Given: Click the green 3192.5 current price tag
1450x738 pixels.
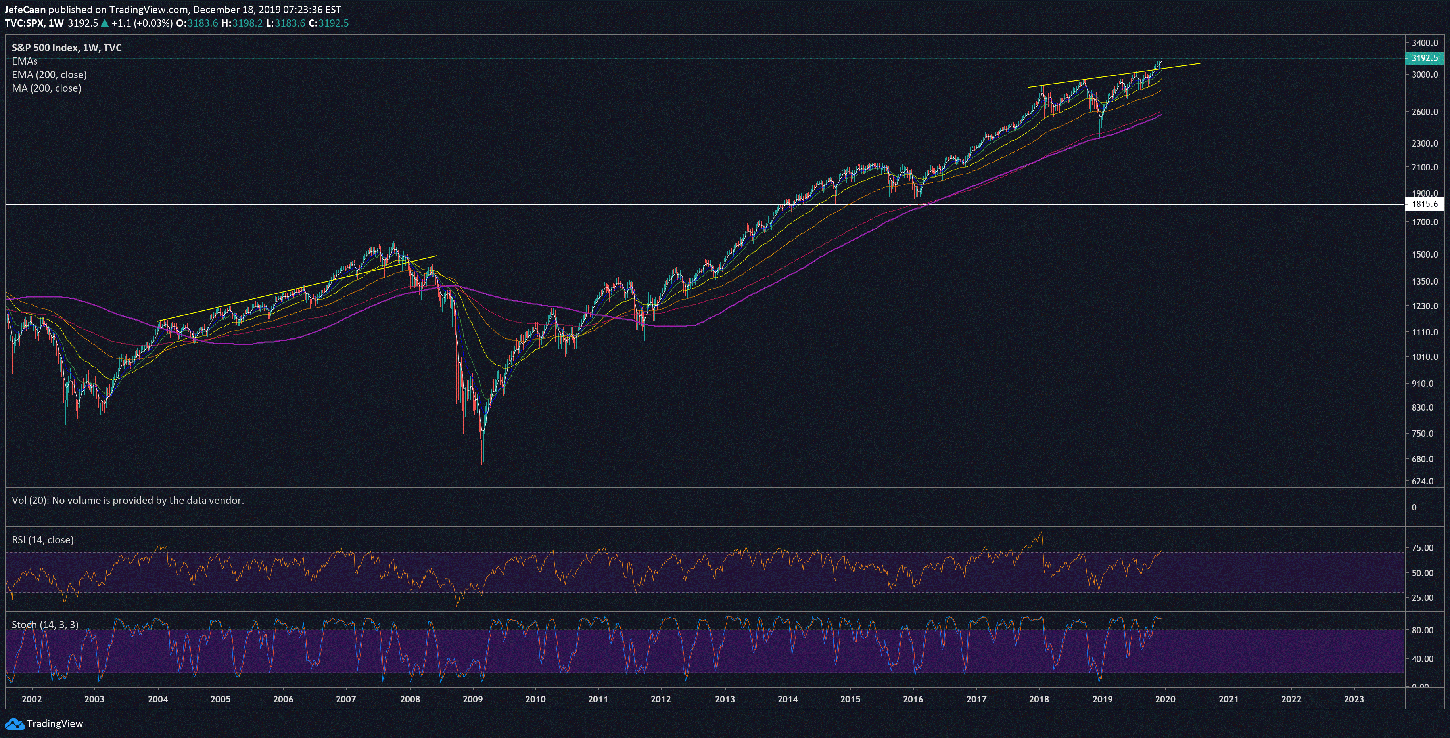Looking at the screenshot, I should pos(1423,59).
